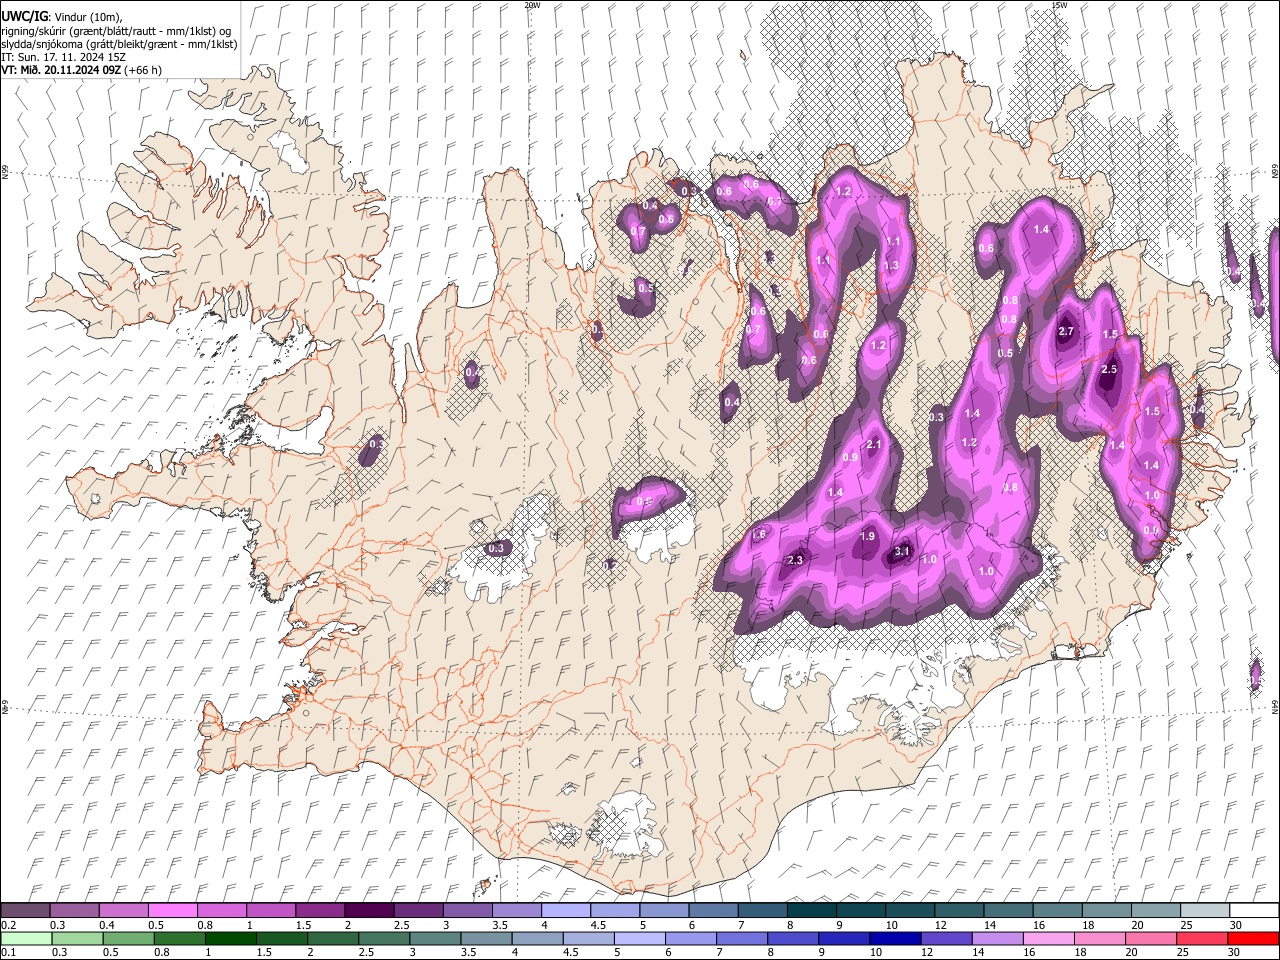Select the darkest purple top-legend swatch between 2 and 2.5
The width and height of the screenshot is (1280, 960).
pyautogui.click(x=369, y=910)
